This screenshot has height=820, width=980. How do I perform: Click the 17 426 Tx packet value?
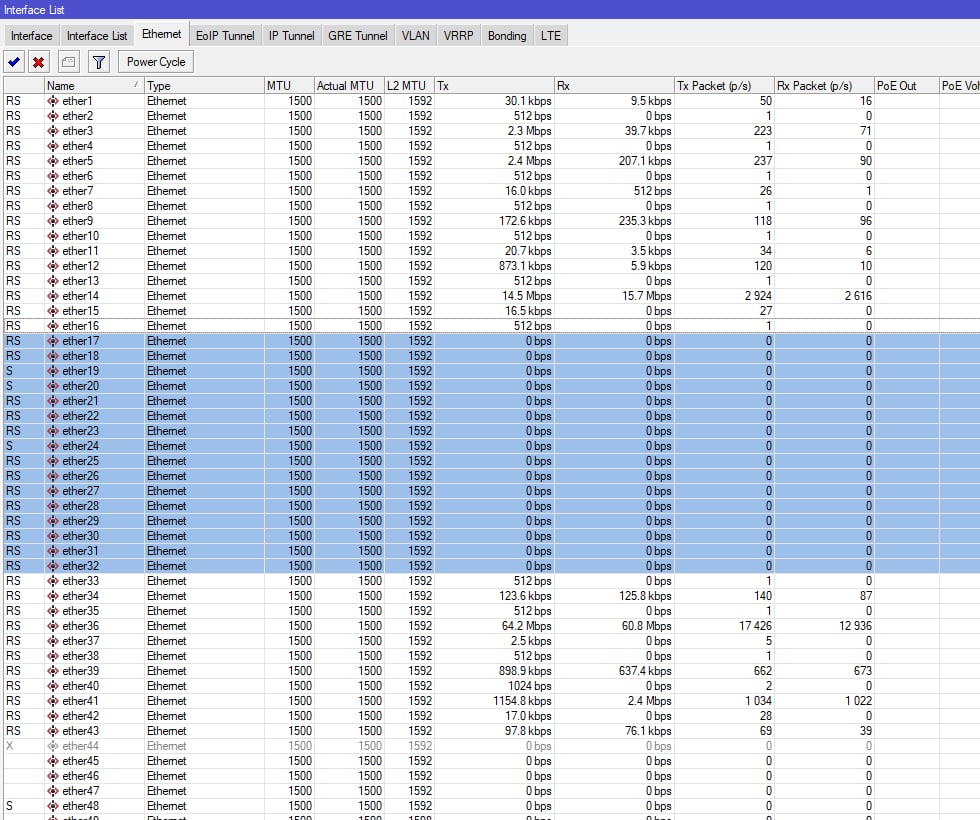coord(755,626)
